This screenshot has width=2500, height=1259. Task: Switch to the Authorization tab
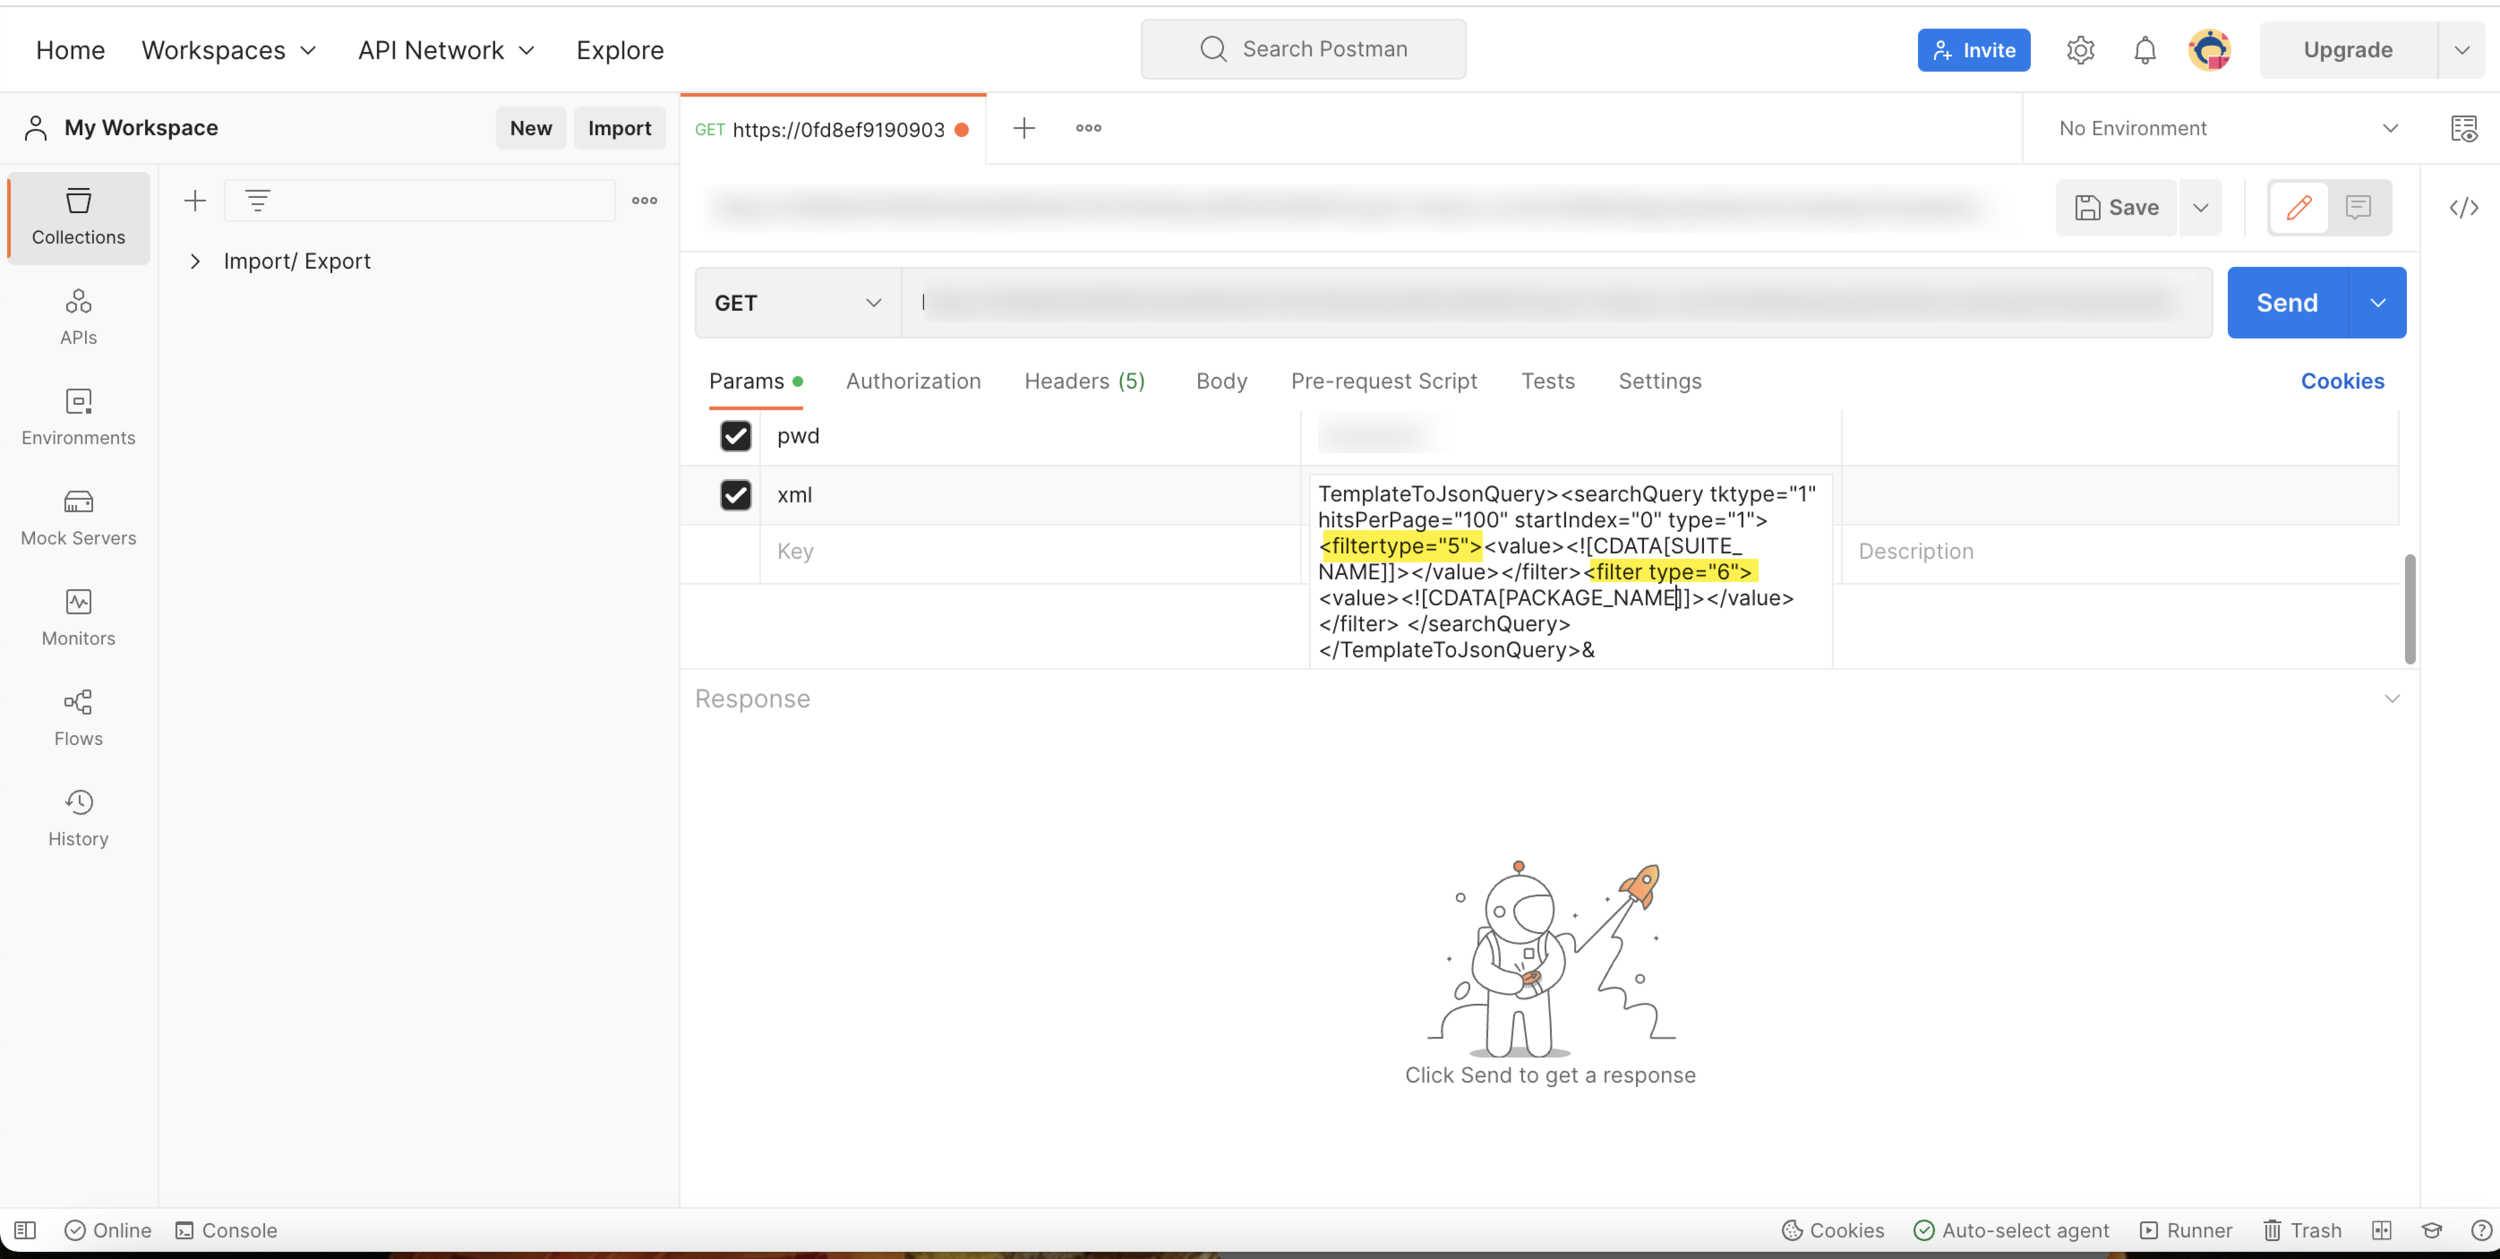pyautogui.click(x=913, y=381)
